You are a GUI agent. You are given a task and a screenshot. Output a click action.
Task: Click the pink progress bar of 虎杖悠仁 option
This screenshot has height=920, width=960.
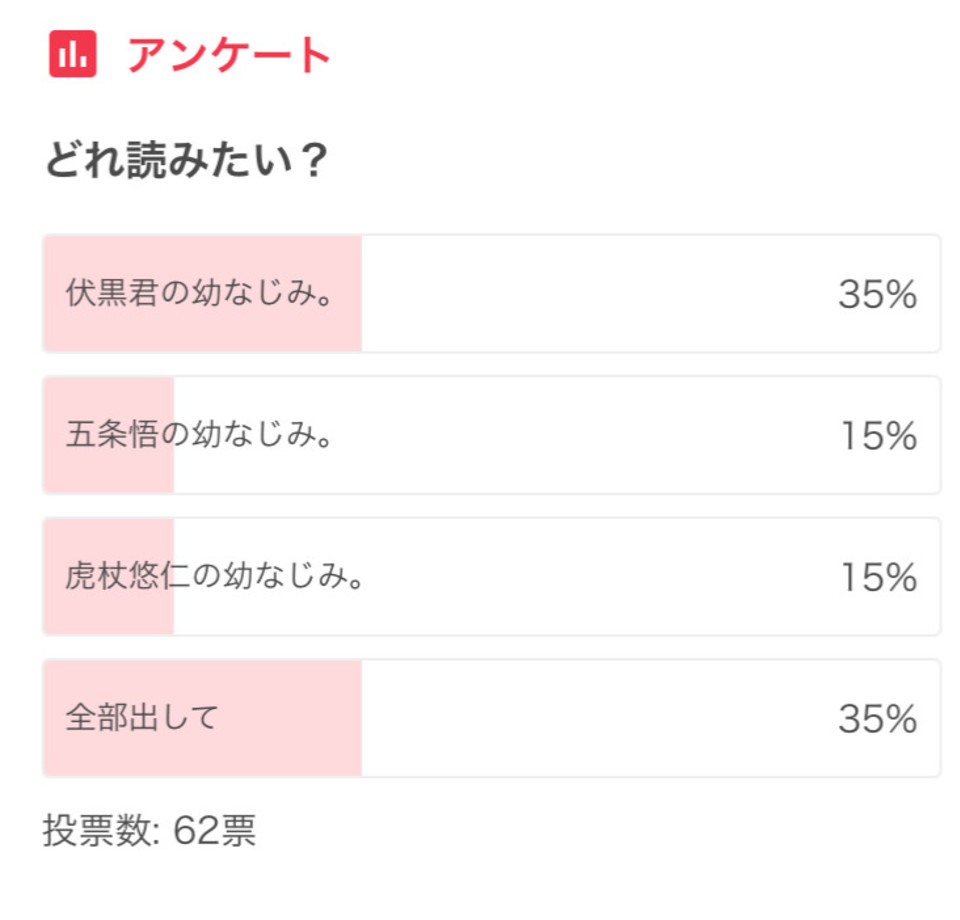[109, 577]
